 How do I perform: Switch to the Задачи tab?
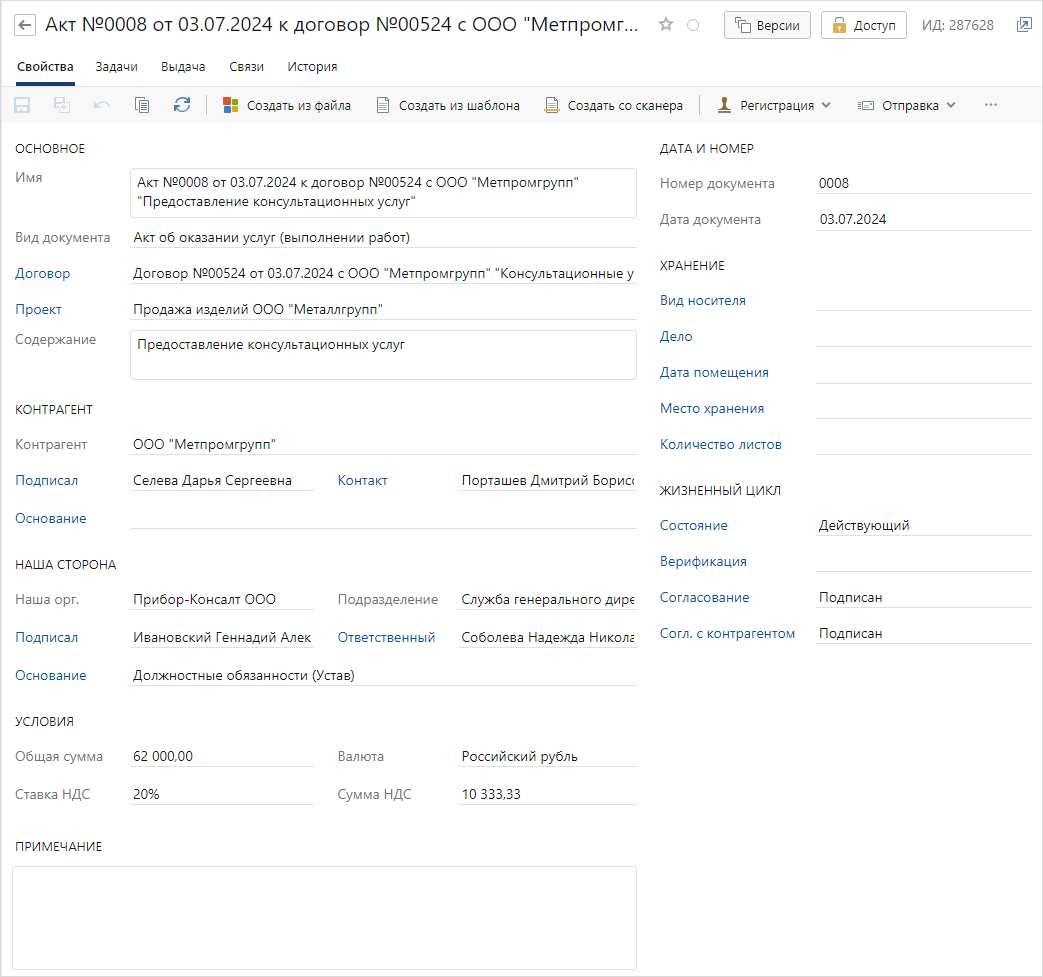pyautogui.click(x=117, y=67)
